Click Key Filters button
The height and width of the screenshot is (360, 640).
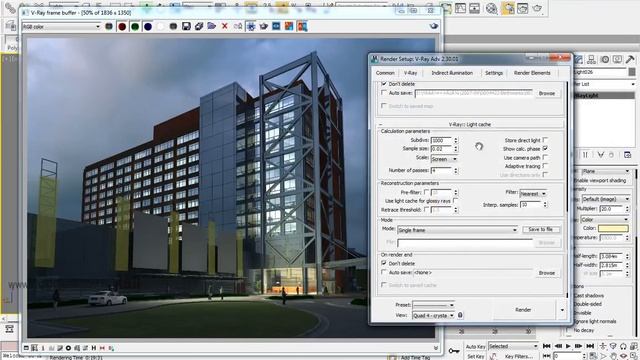(519, 356)
